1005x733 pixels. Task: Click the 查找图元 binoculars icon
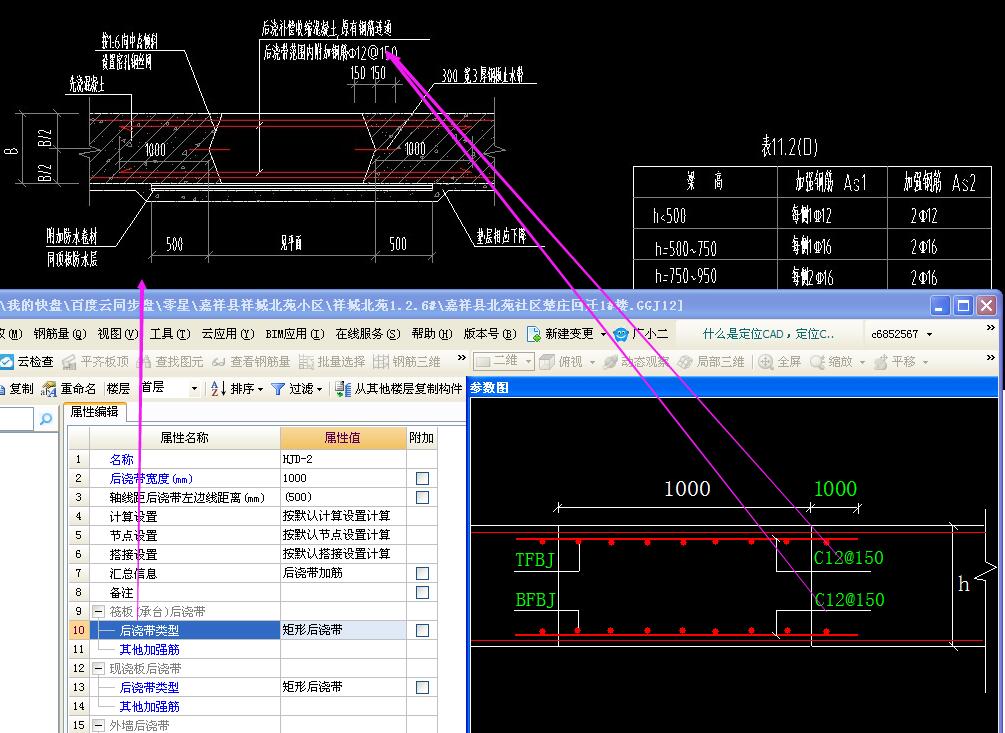click(144, 362)
